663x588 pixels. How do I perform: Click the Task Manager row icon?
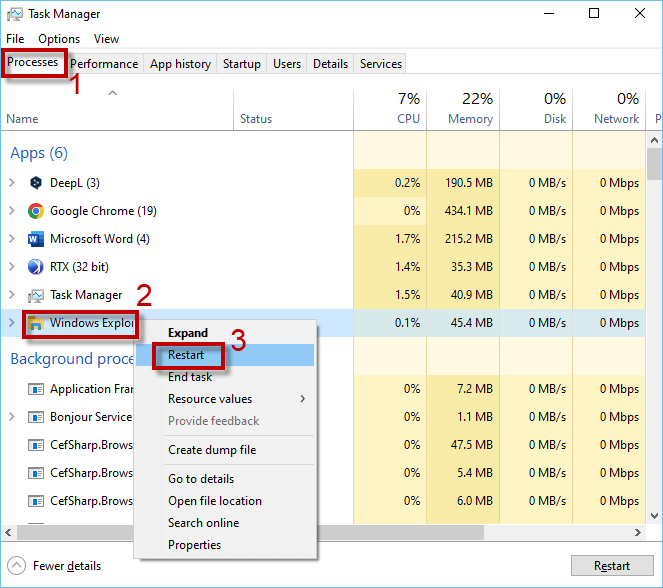point(36,295)
